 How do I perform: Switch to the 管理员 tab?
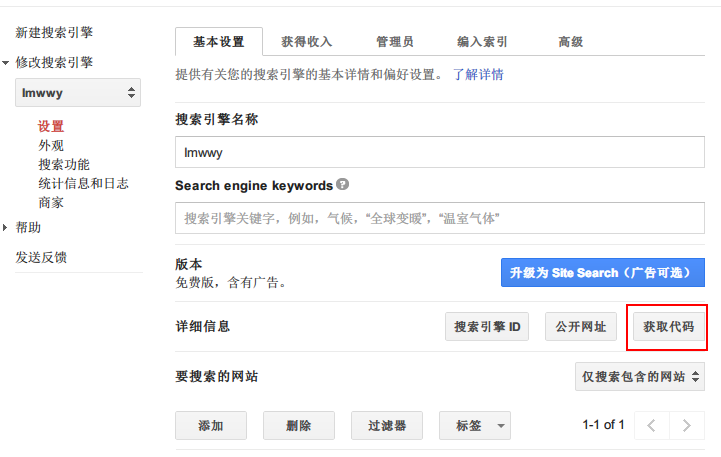[x=395, y=42]
